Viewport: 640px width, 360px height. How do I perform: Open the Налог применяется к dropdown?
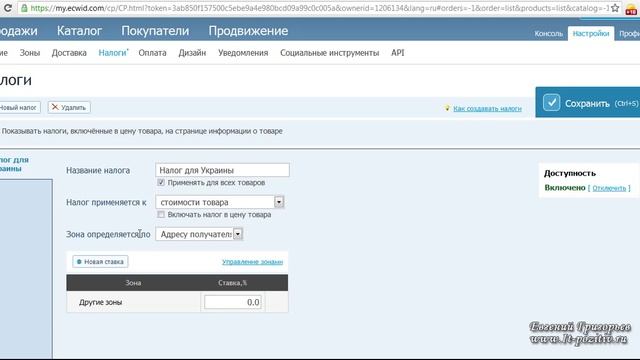click(220, 202)
